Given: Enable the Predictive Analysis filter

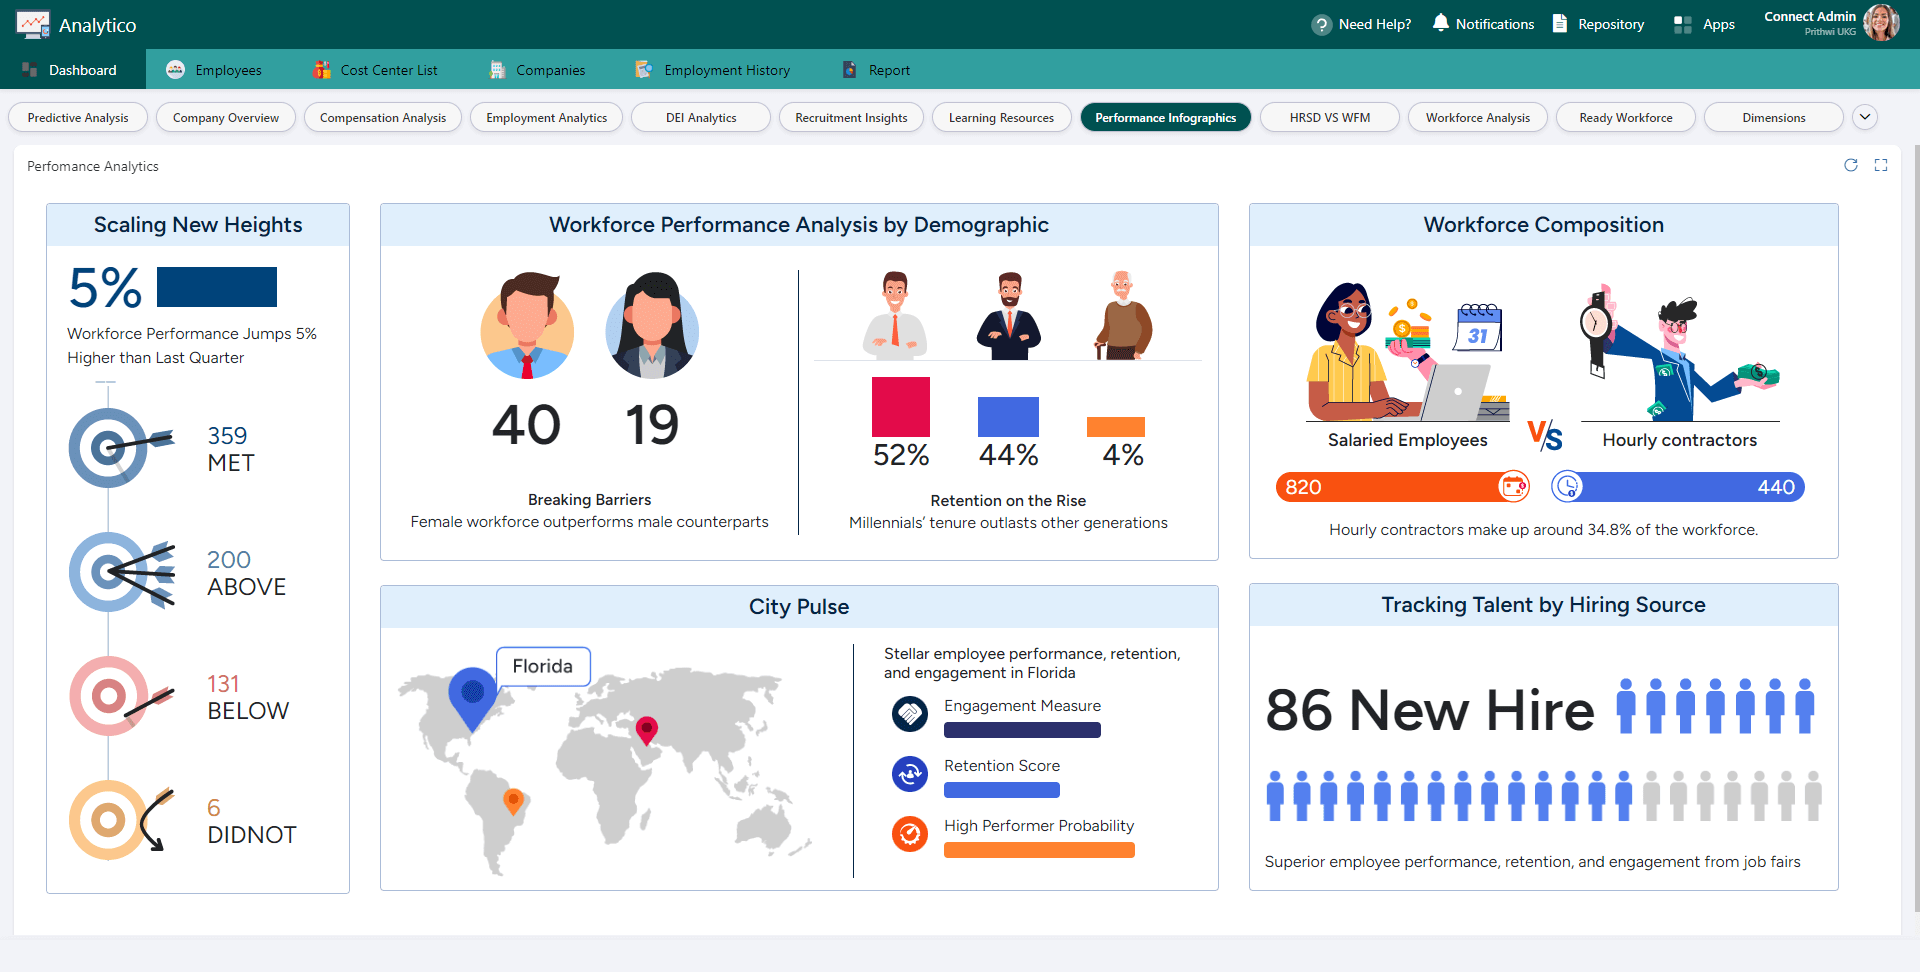Looking at the screenshot, I should tap(77, 117).
